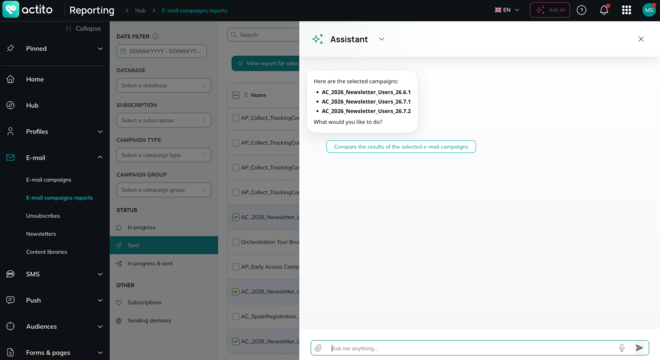
Task: Open the help question mark icon
Action: 581,10
